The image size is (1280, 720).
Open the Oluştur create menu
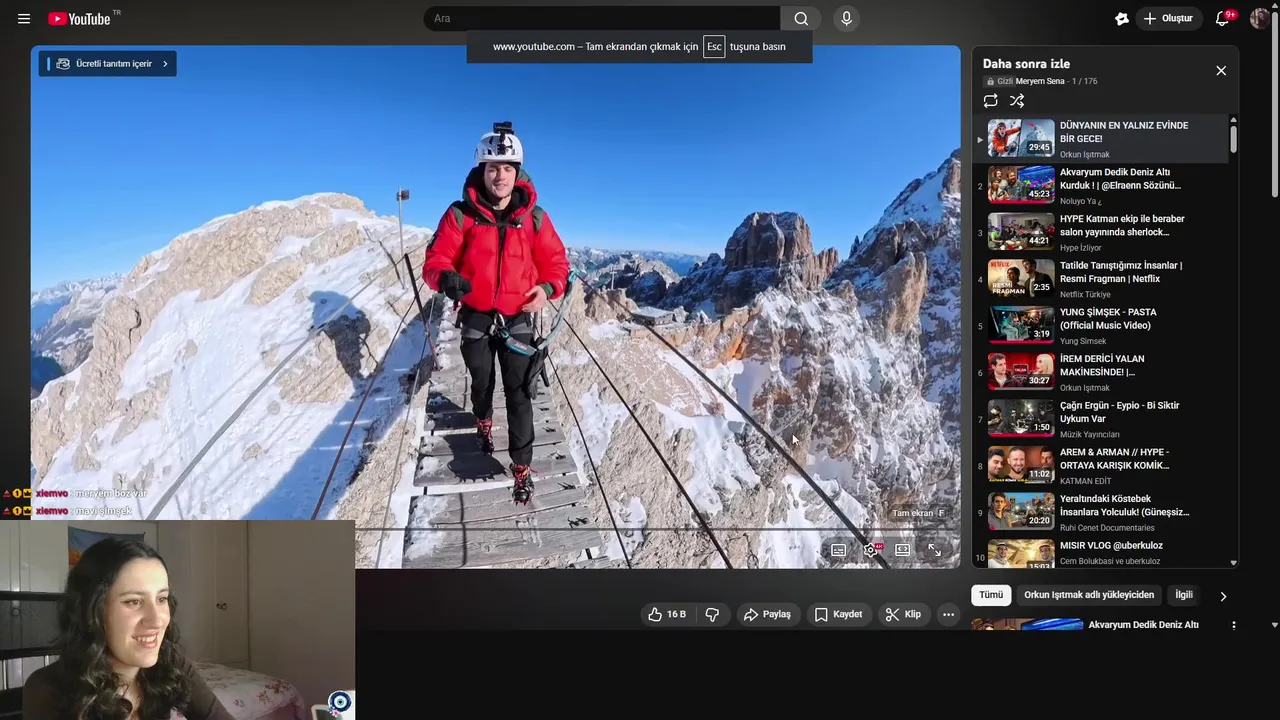click(x=1168, y=18)
